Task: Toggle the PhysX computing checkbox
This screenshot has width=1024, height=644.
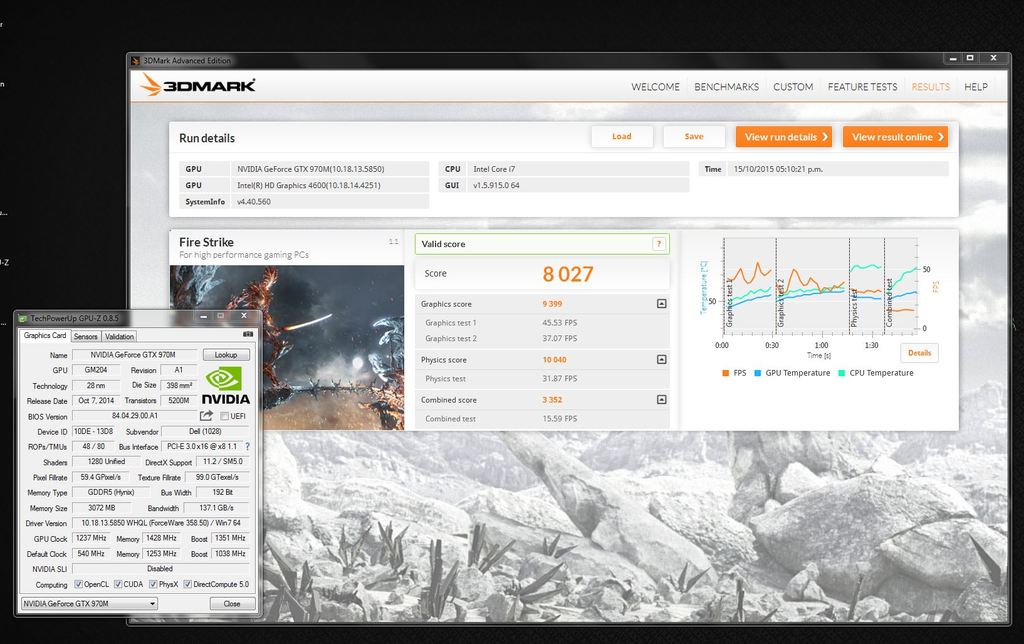Action: (x=153, y=584)
